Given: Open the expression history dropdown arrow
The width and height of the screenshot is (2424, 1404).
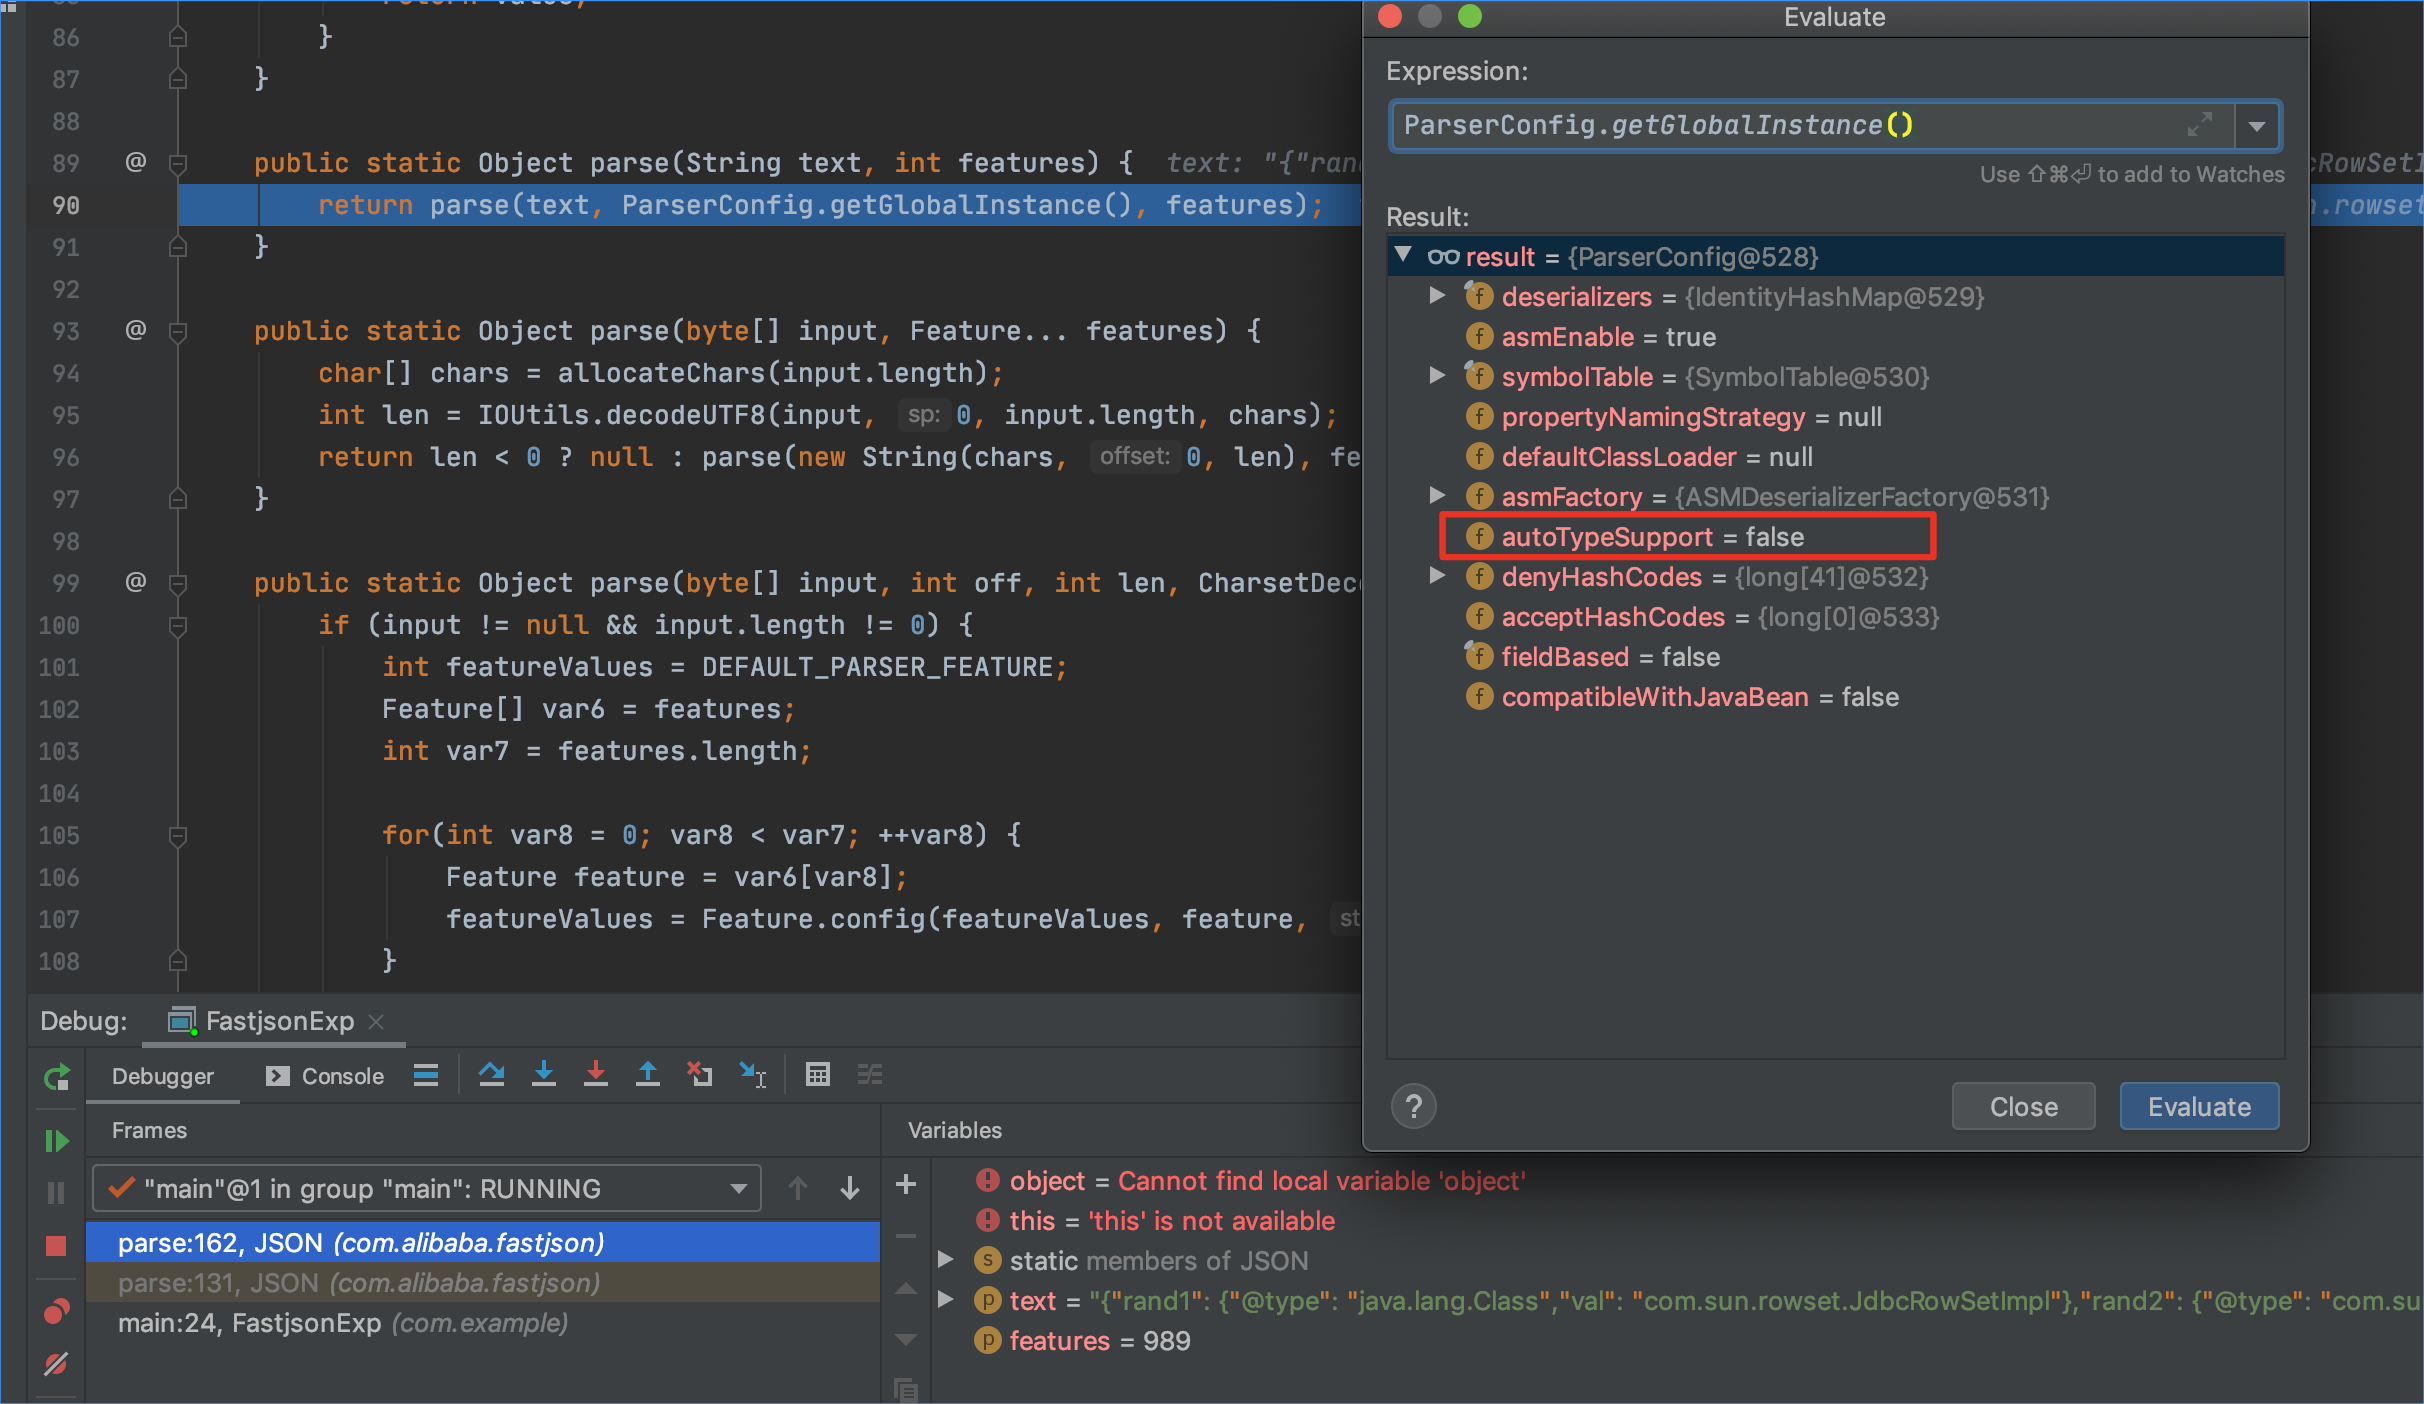Looking at the screenshot, I should [2257, 126].
